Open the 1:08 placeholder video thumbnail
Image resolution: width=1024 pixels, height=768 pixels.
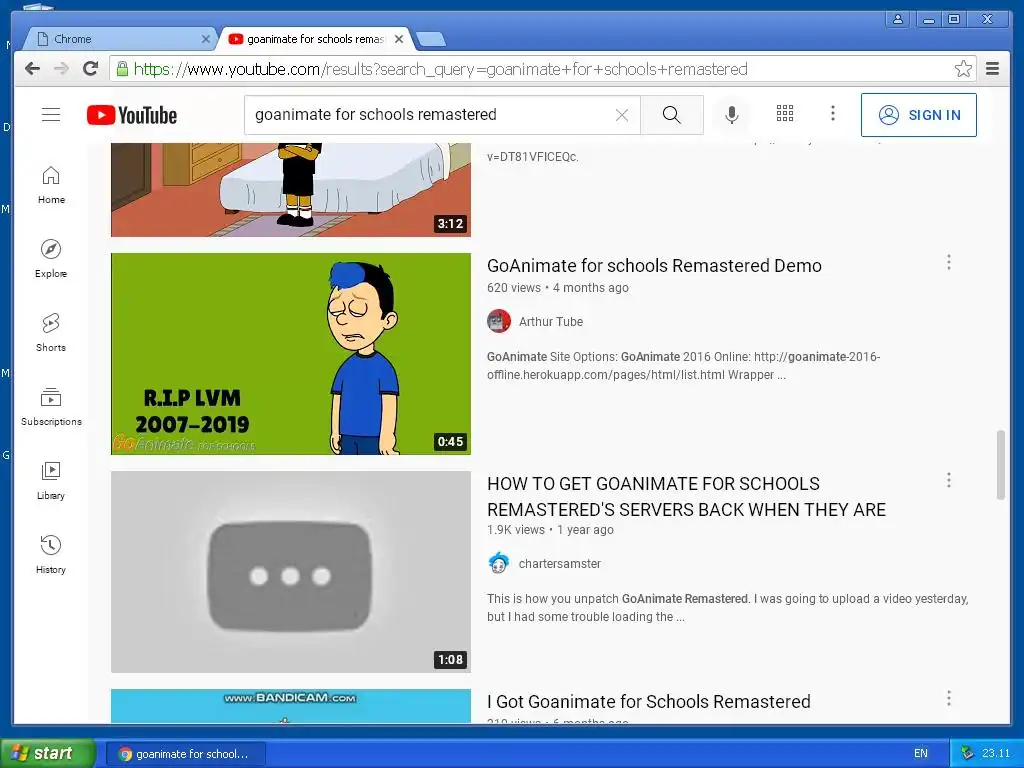point(291,572)
